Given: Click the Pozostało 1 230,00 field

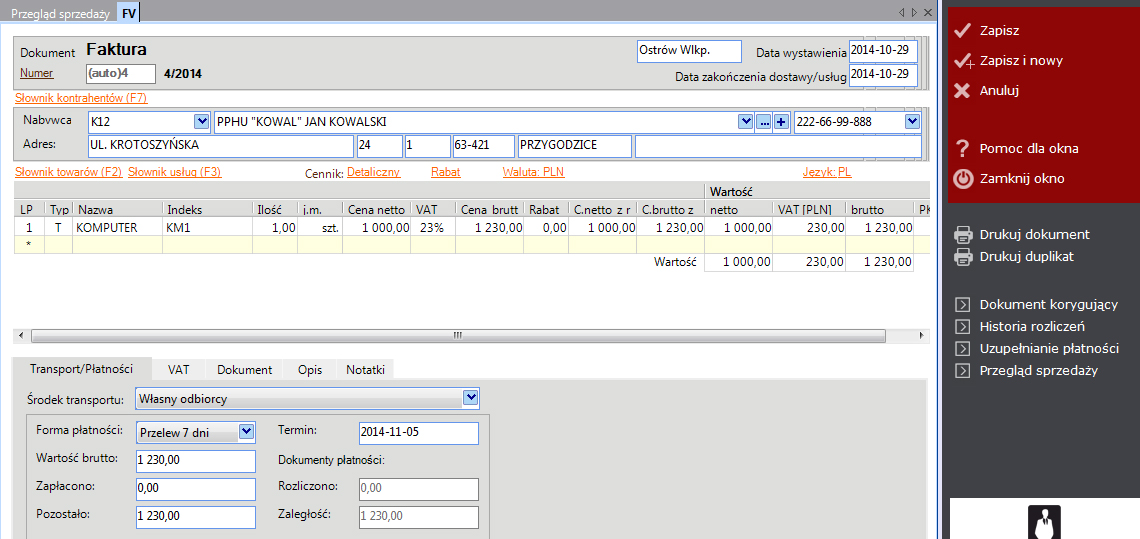Looking at the screenshot, I should [196, 517].
